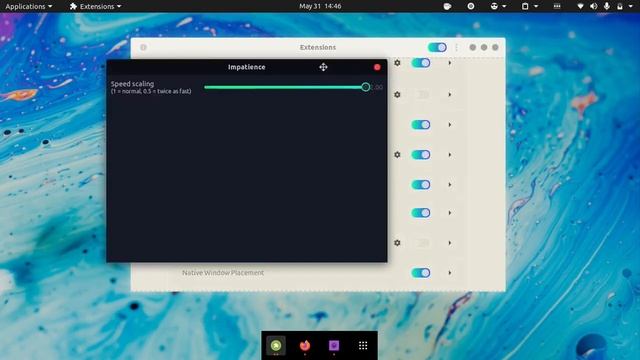The height and width of the screenshot is (360, 640).
Task: Open the purple app icon in the dock
Action: [x=334, y=346]
